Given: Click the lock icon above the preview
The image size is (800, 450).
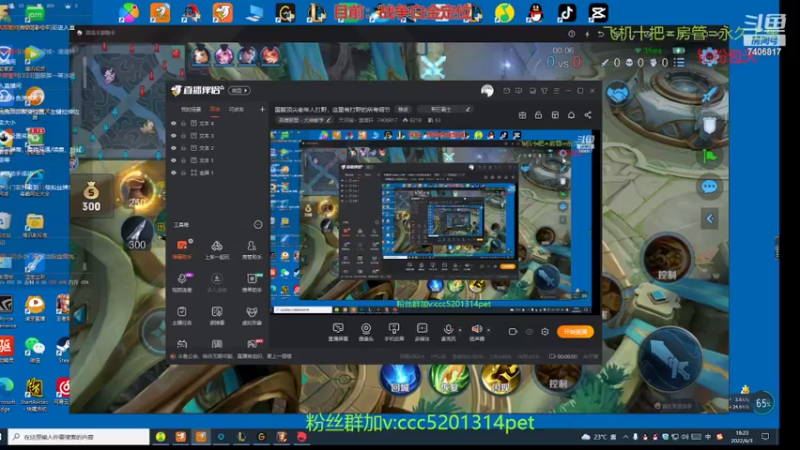Looking at the screenshot, I should tap(538, 115).
